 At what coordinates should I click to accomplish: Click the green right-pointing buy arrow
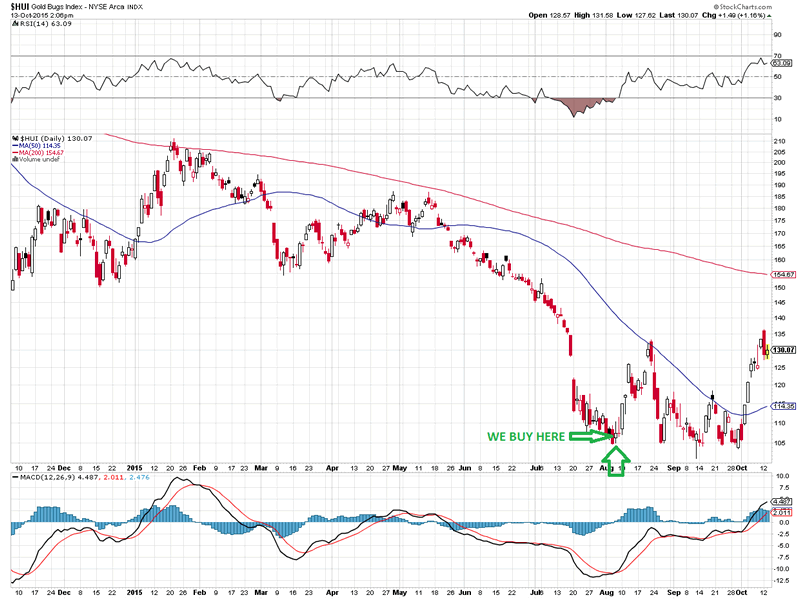(x=598, y=436)
